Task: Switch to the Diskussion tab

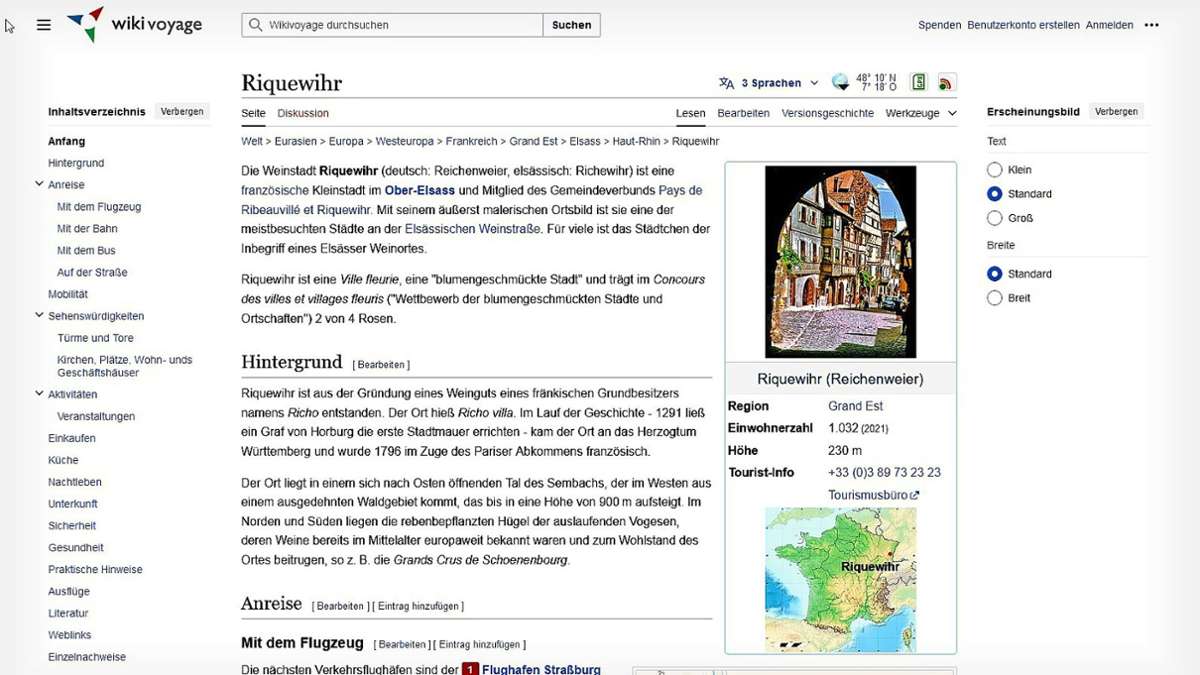Action: pos(303,113)
